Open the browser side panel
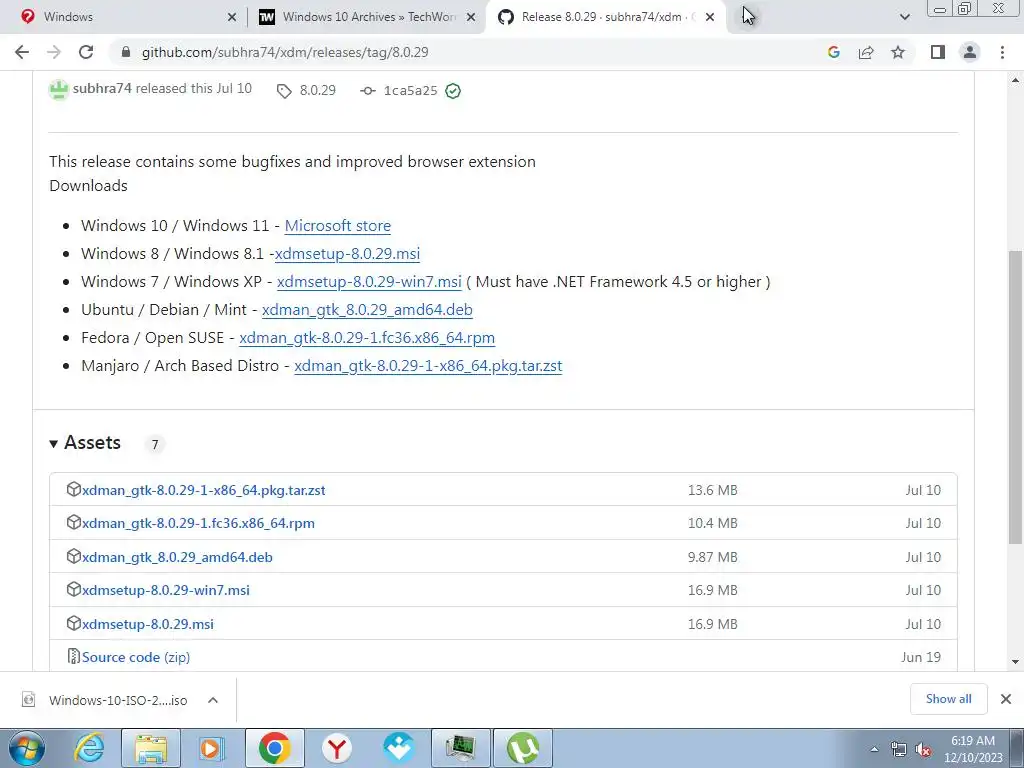This screenshot has width=1024, height=768. [x=938, y=52]
